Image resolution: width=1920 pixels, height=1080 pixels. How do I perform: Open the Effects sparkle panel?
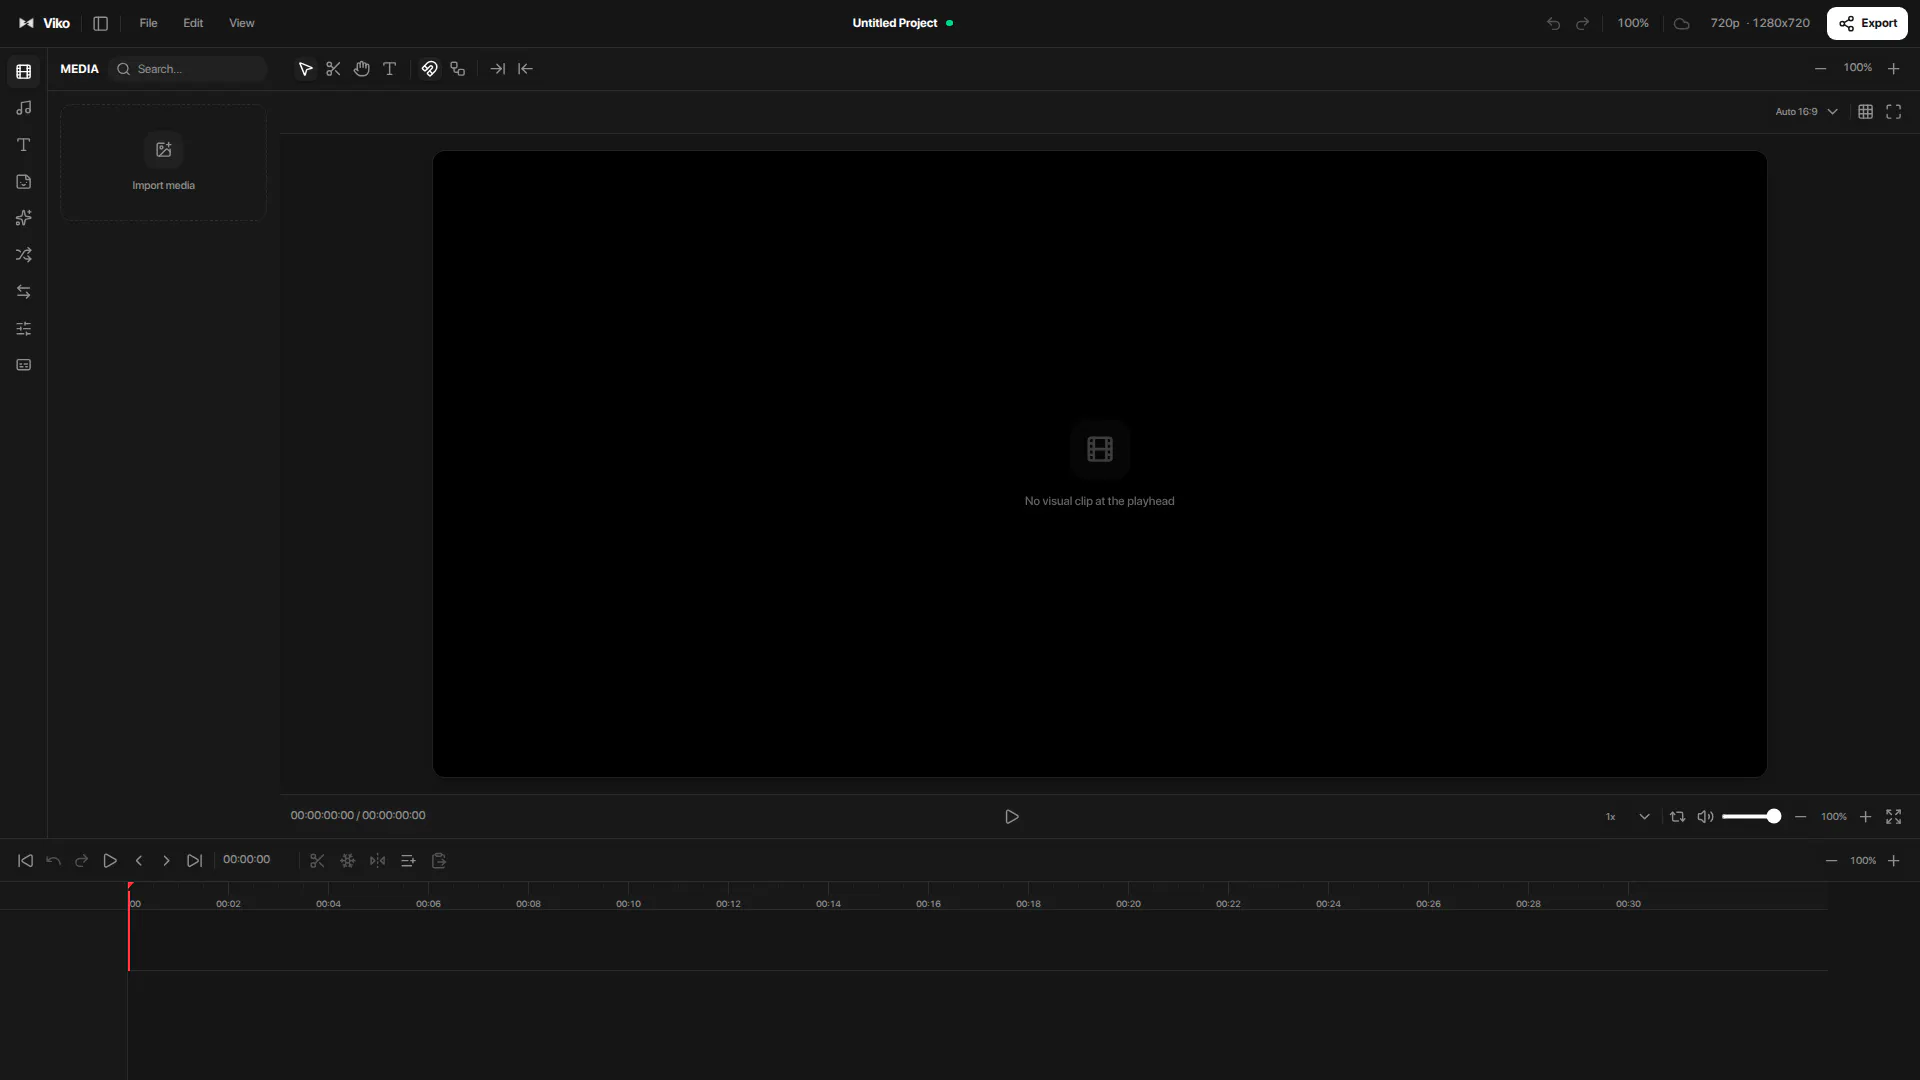(x=24, y=218)
